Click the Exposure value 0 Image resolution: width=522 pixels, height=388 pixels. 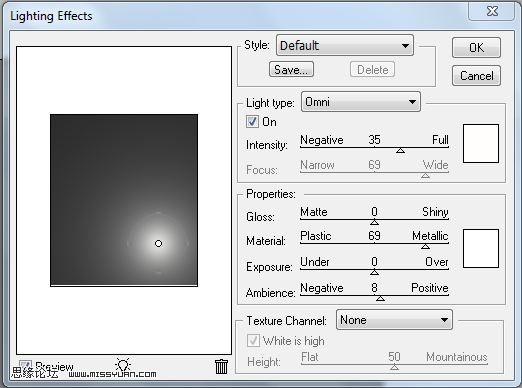pos(374,262)
